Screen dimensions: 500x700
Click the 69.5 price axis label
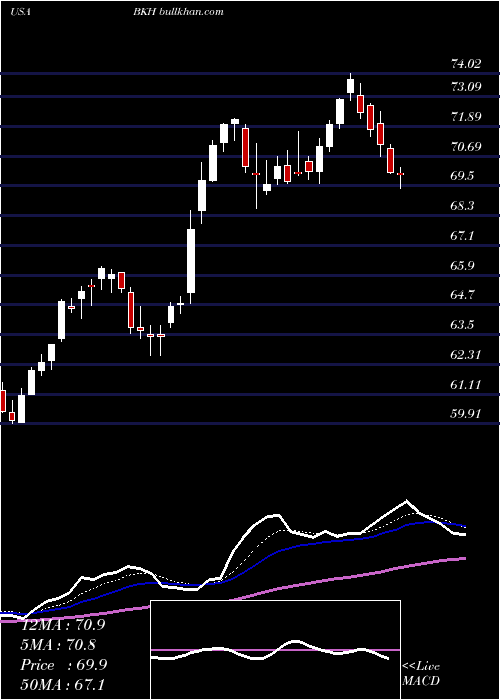coord(462,176)
